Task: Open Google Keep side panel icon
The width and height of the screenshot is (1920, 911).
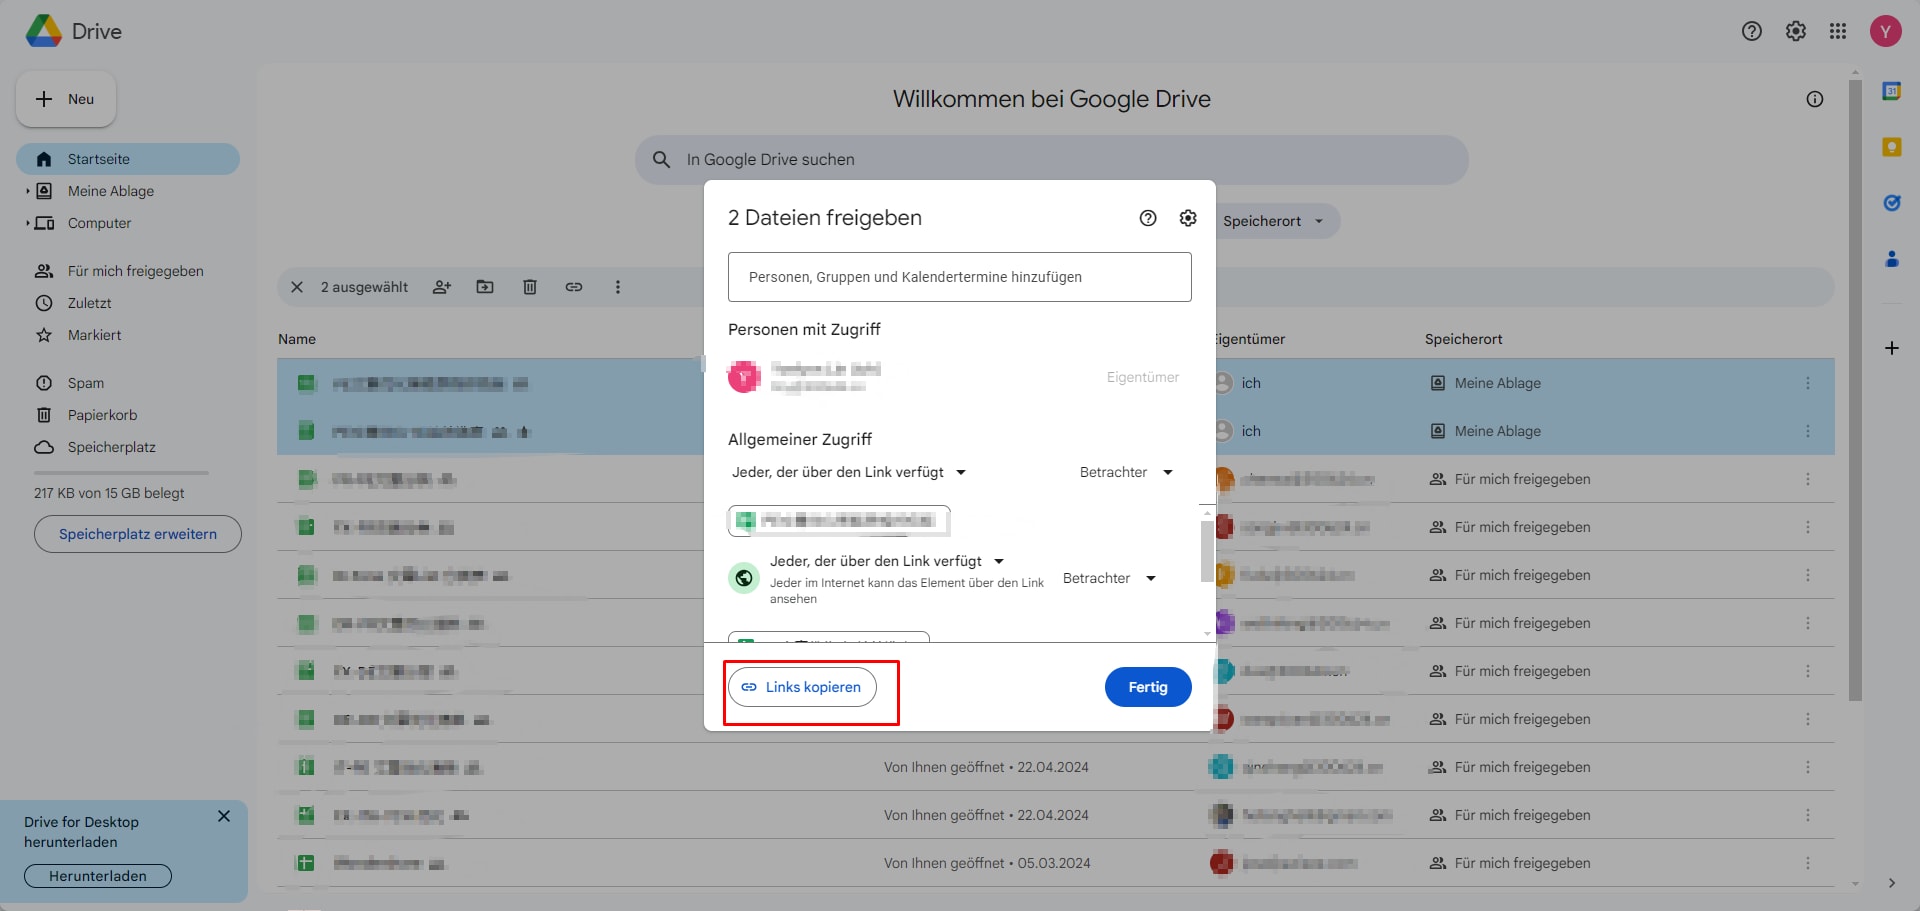Action: [x=1891, y=147]
